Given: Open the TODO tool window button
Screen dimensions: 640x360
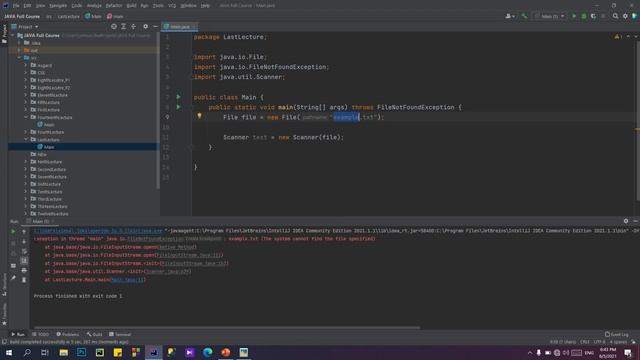Looking at the screenshot, I should tap(40, 334).
